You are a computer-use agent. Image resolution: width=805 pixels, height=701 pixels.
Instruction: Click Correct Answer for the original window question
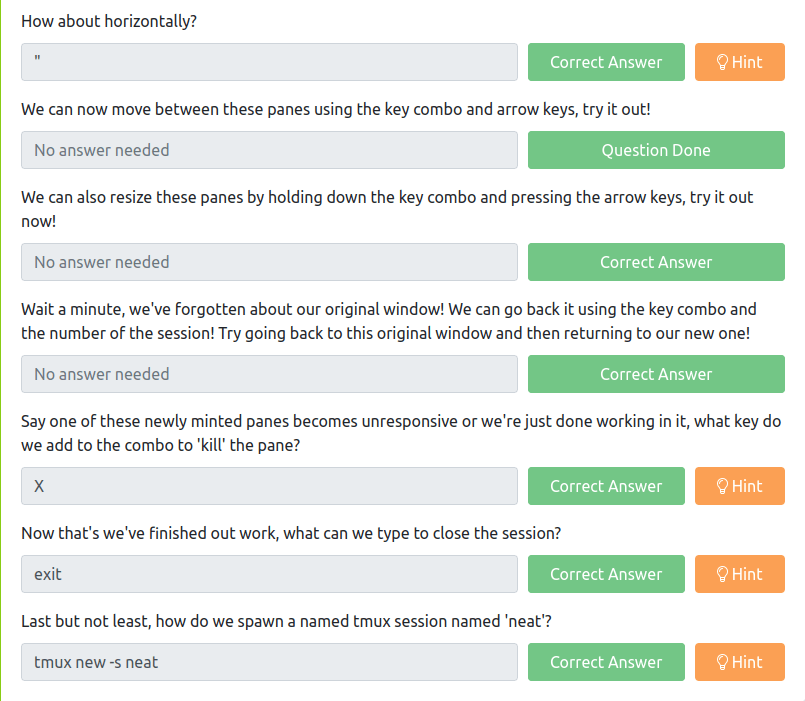click(656, 374)
